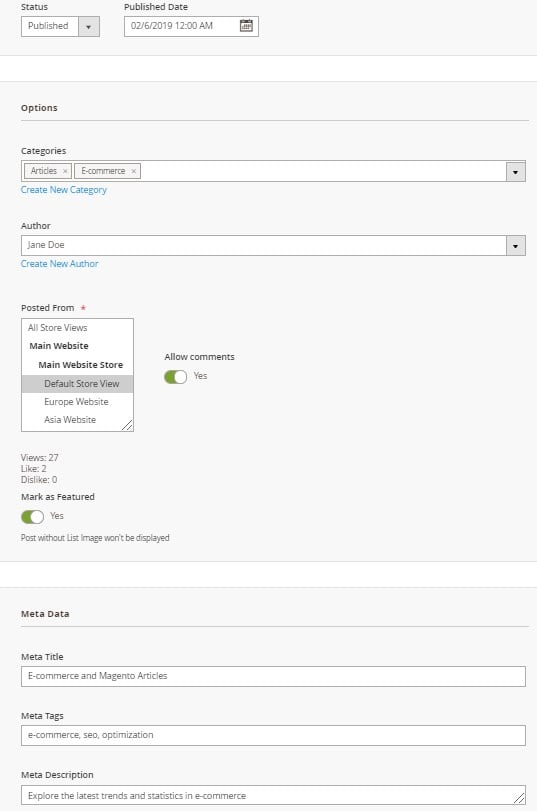Image resolution: width=537 pixels, height=811 pixels.
Task: Remove the E-commerce category tag
Action: click(133, 171)
